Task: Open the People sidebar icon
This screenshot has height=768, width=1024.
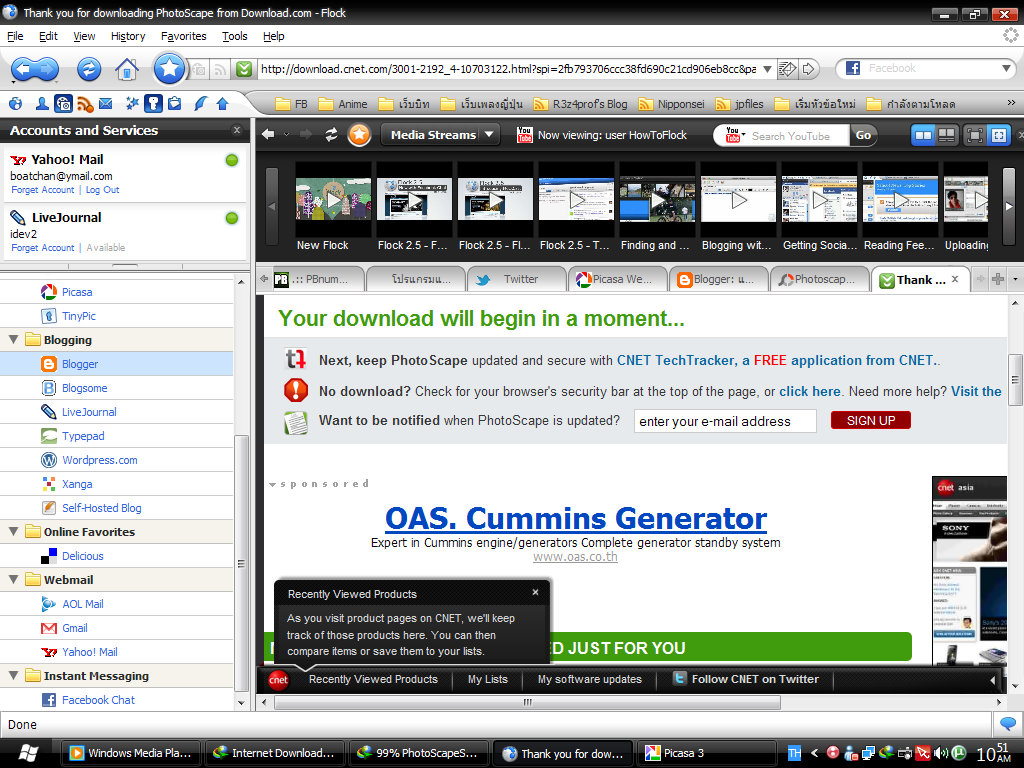Action: [42, 103]
